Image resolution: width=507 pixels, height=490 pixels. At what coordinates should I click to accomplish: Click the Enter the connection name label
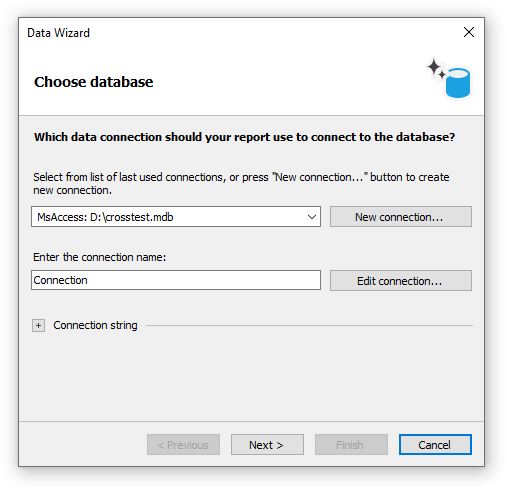click(x=99, y=257)
